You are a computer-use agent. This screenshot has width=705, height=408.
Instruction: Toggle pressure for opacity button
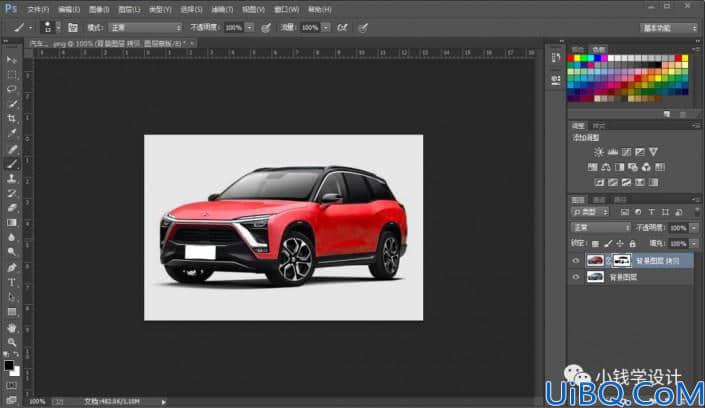(x=266, y=28)
